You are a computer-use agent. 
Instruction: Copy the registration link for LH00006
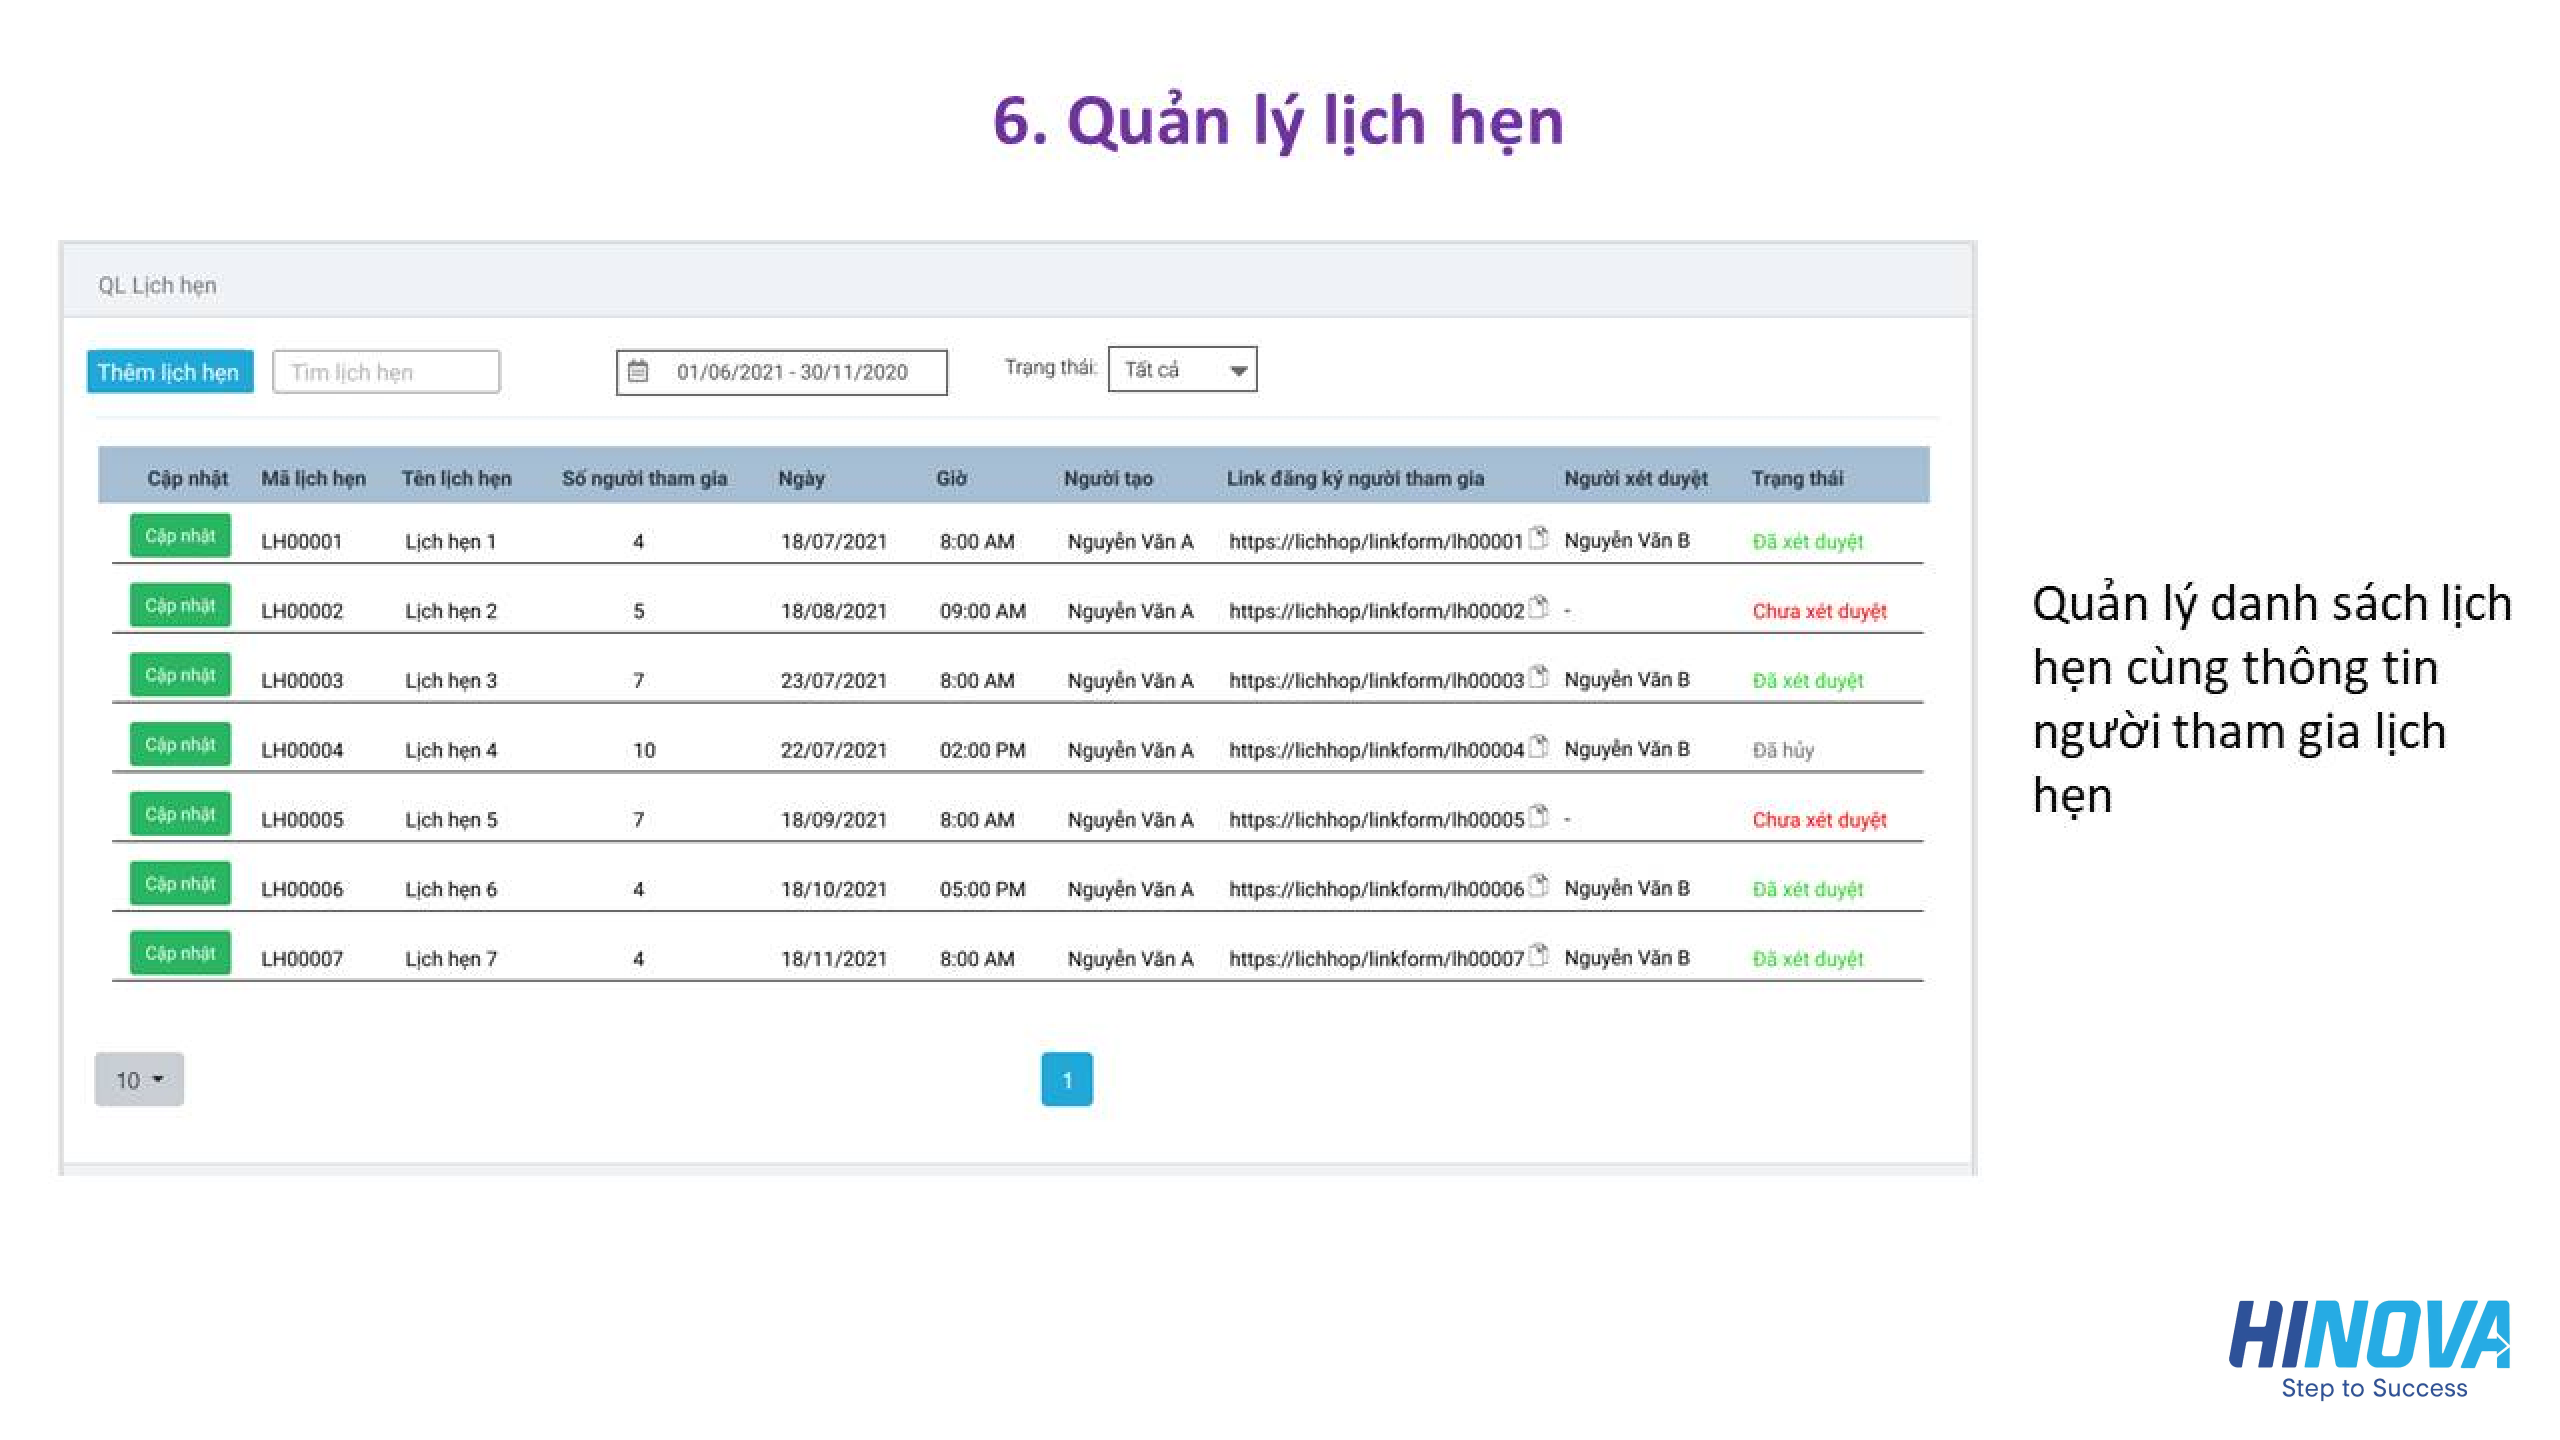pos(1539,885)
